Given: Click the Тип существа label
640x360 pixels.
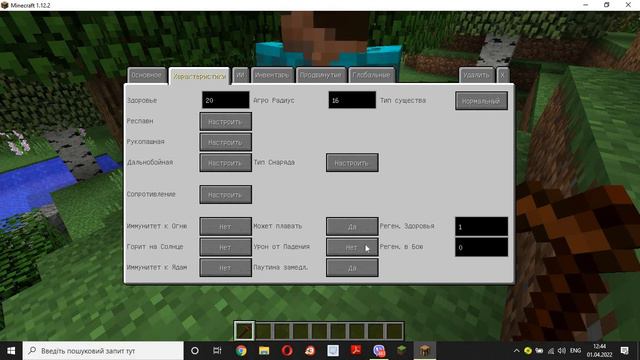Looking at the screenshot, I should tap(403, 100).
